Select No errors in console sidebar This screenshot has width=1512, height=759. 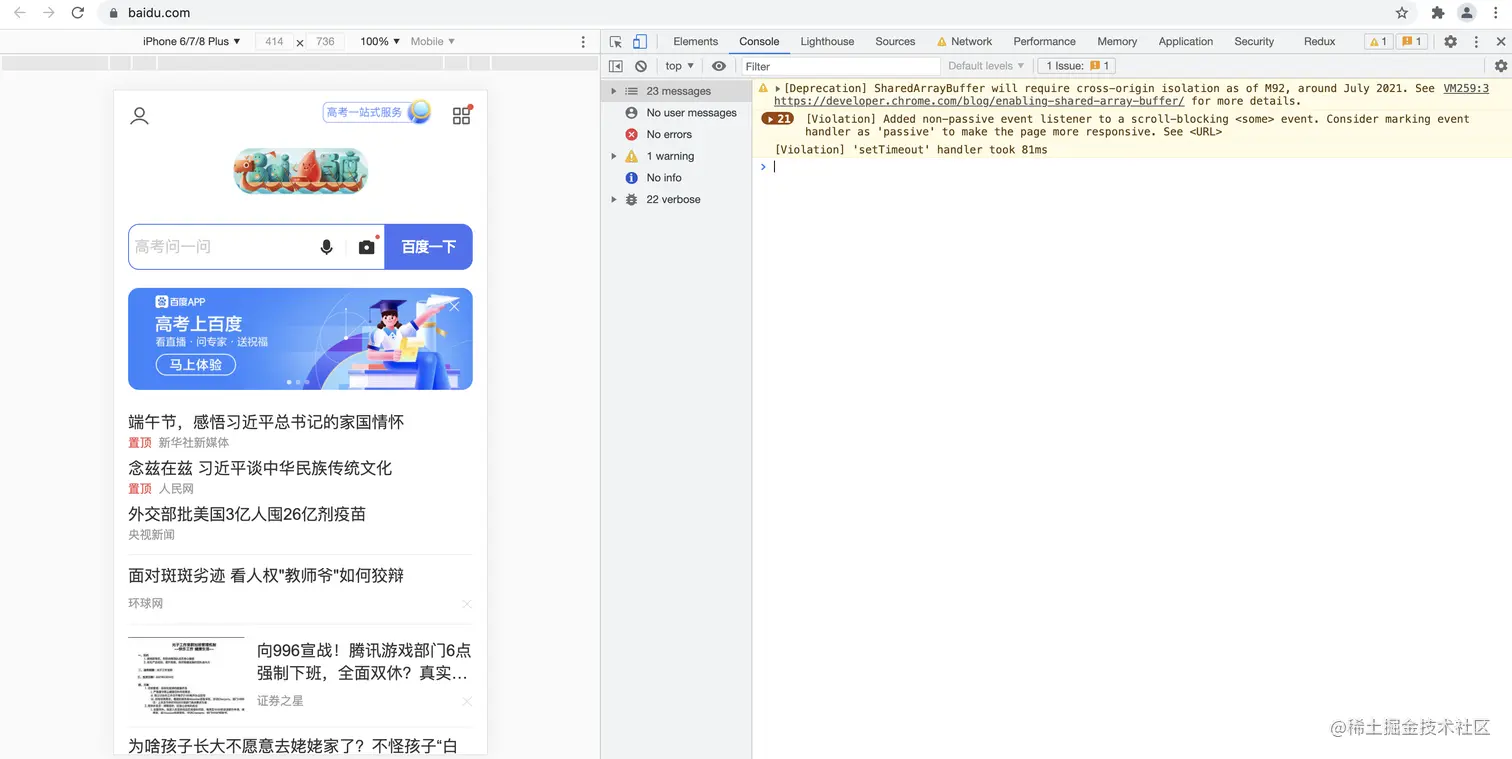tap(669, 135)
